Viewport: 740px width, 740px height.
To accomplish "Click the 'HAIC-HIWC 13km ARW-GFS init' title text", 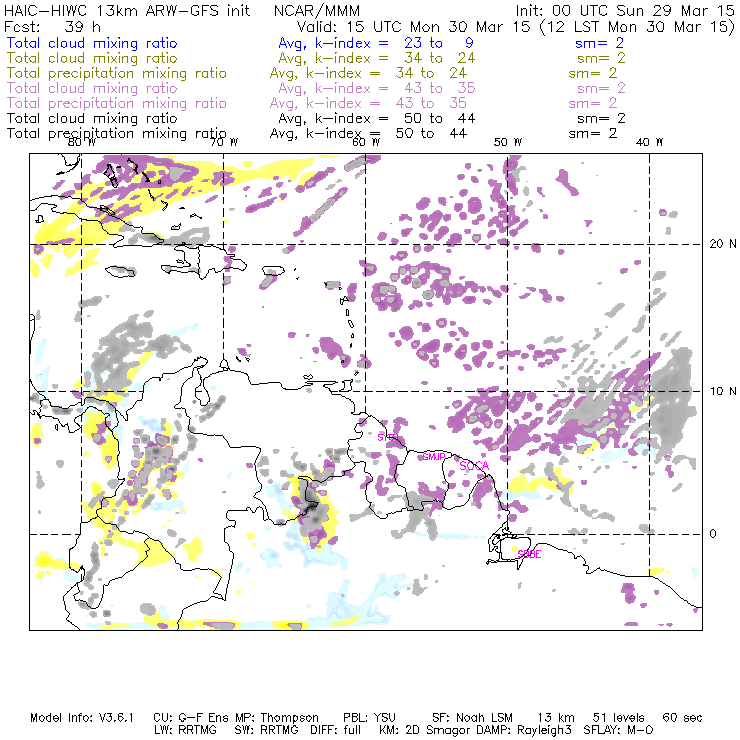I will click(x=127, y=11).
